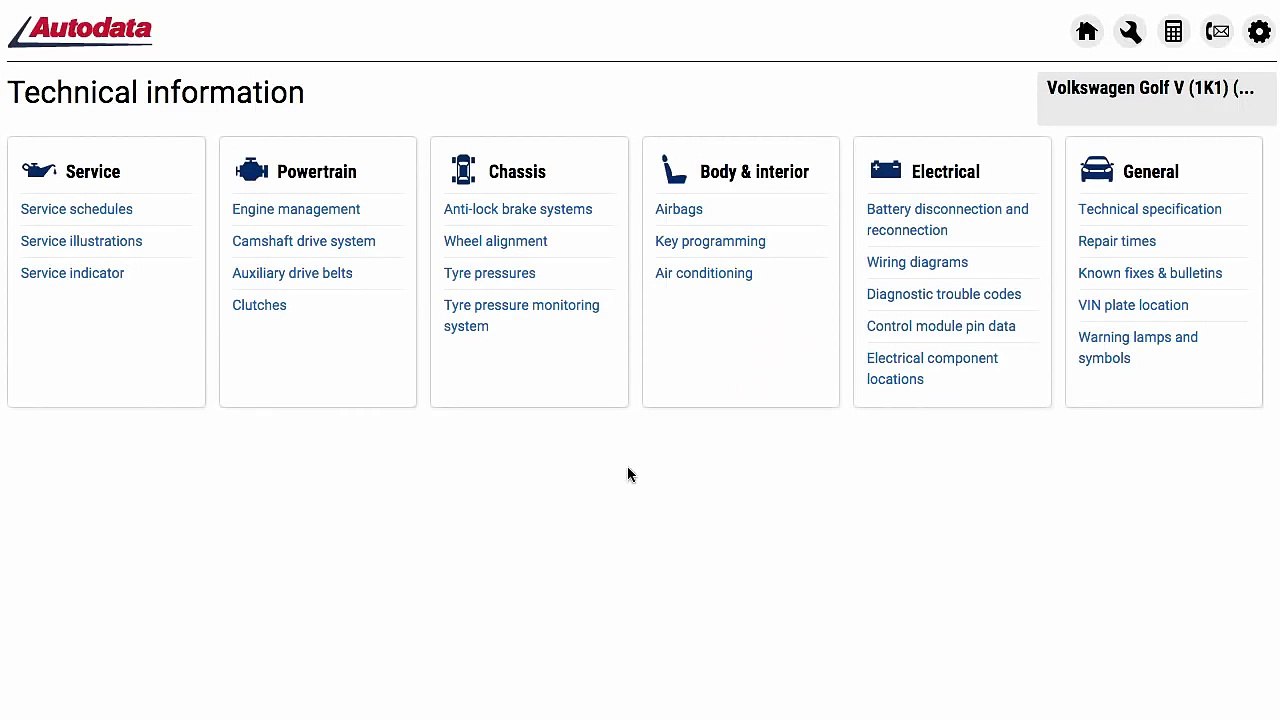This screenshot has height=720, width=1280.
Task: Click the Autodata logo
Action: [x=81, y=31]
